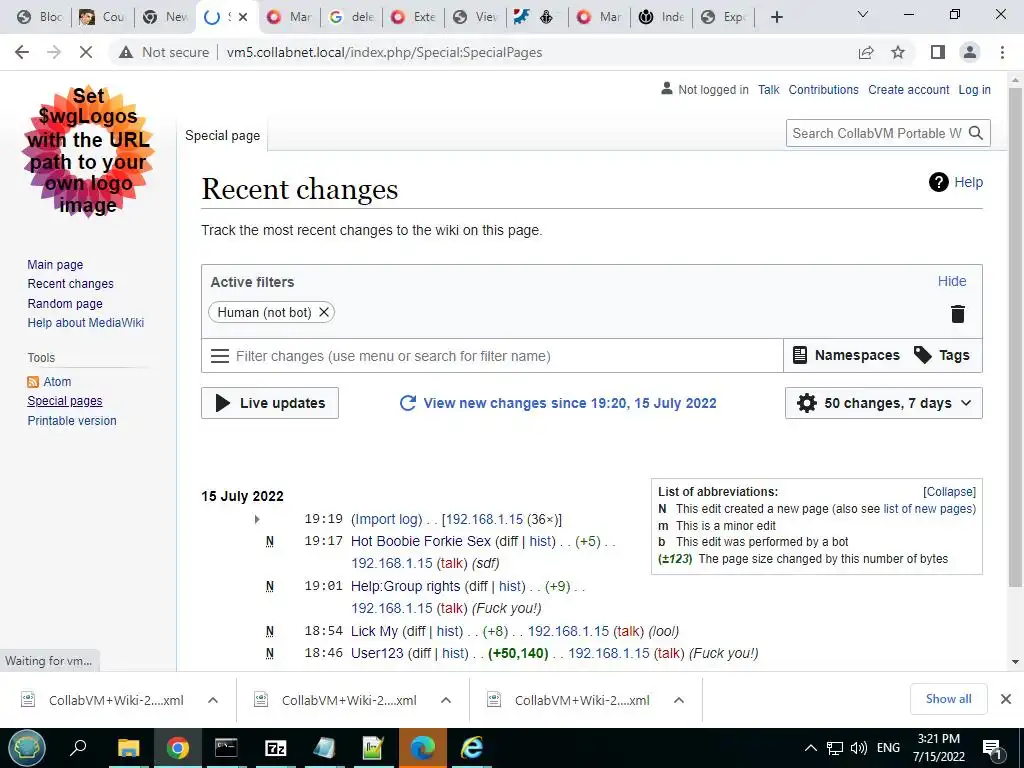Viewport: 1024px width, 768px height.
Task: Share this page via the share icon
Action: click(866, 52)
